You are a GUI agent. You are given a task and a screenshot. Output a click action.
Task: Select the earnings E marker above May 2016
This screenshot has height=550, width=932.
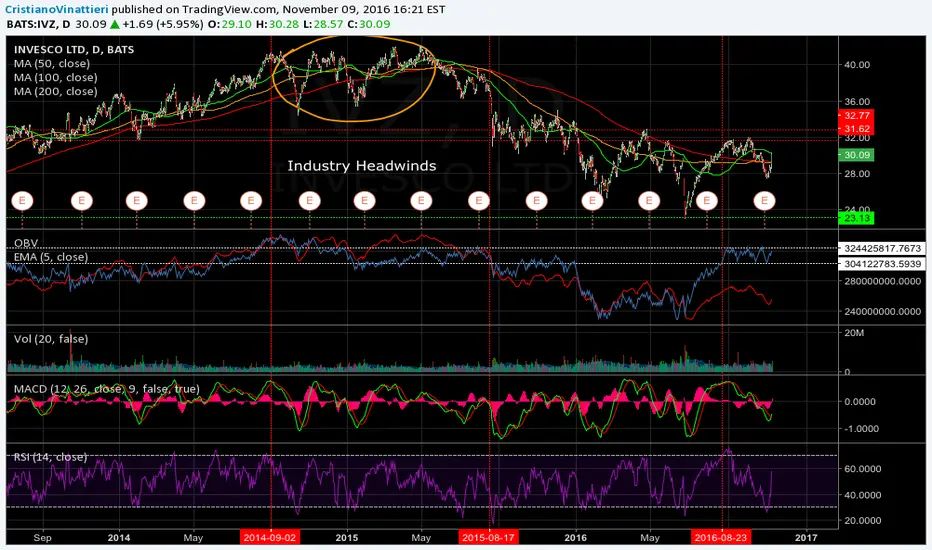click(649, 201)
